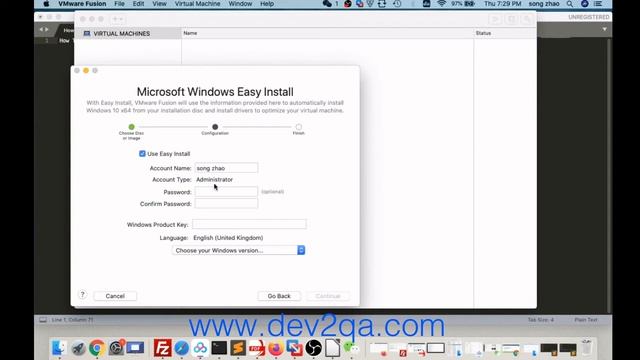
Task: Click the Wi-Fi icon in menu bar
Action: 441,4
